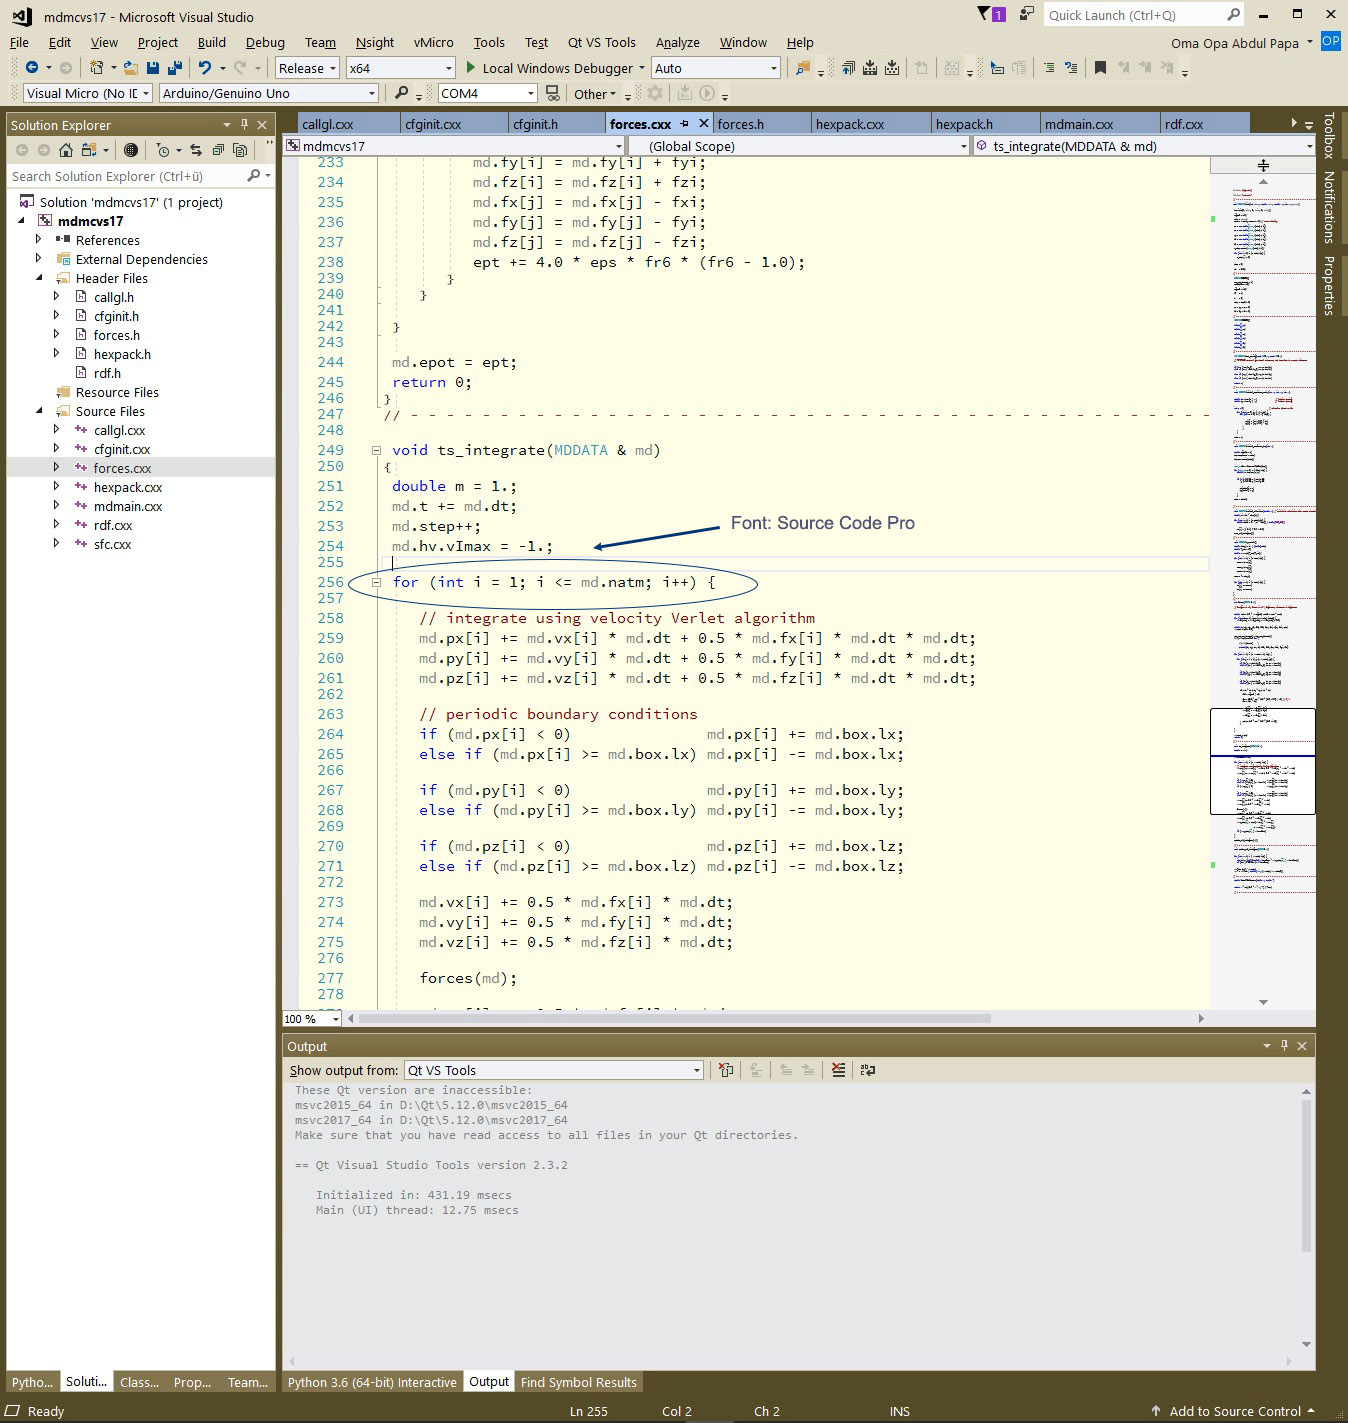Viewport: 1348px width, 1423px height.
Task: Click the Pending Changes Filter clock icon
Action: tap(163, 150)
